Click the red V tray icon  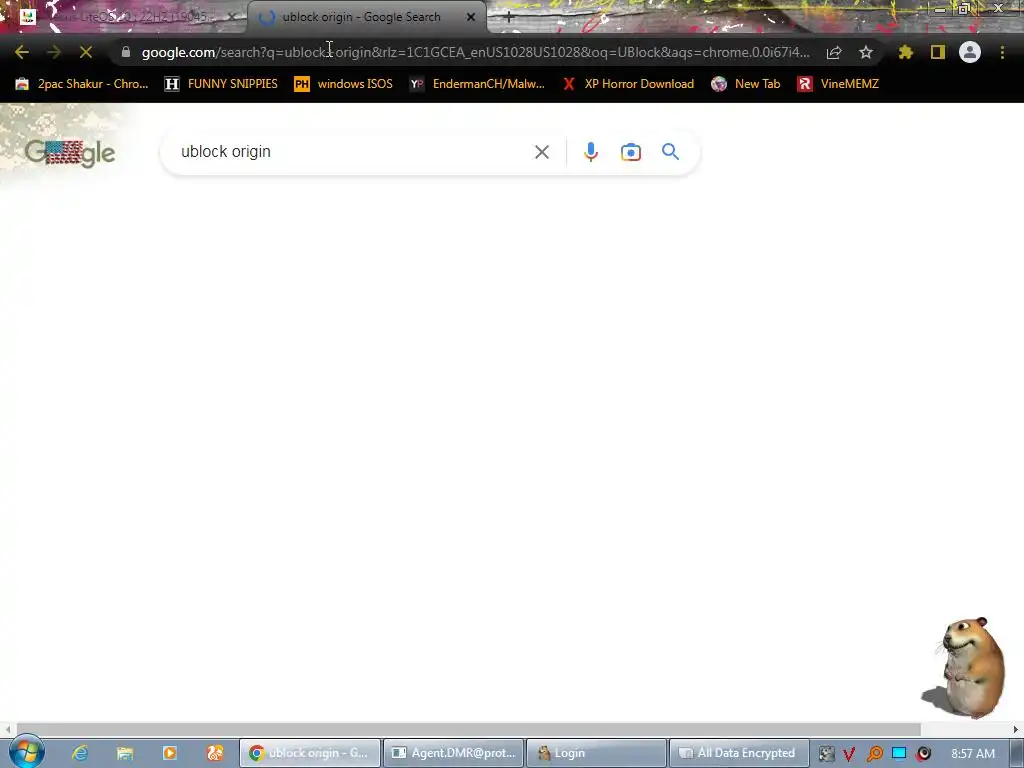click(849, 754)
